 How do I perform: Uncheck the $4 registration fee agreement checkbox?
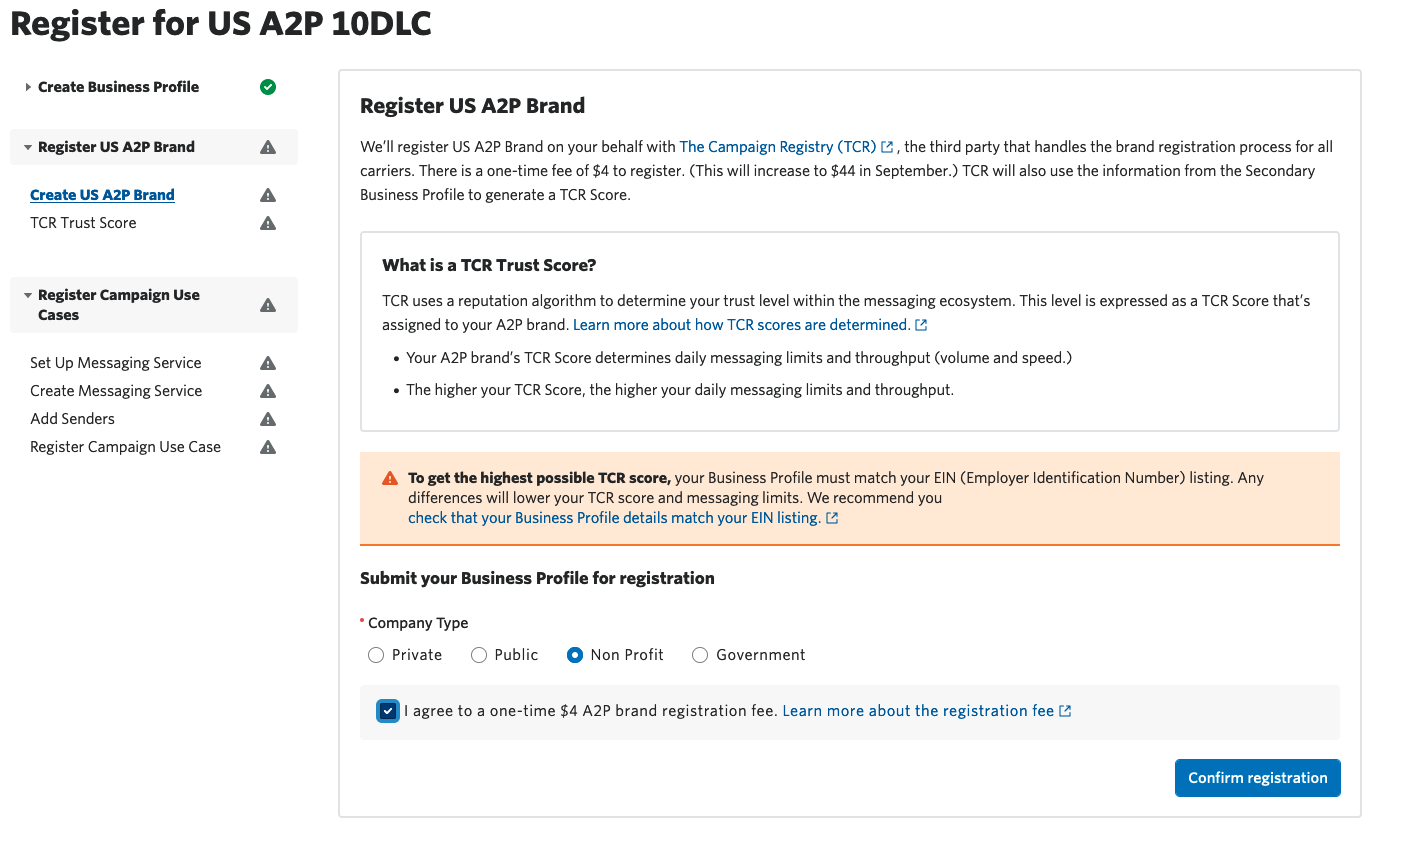click(388, 711)
